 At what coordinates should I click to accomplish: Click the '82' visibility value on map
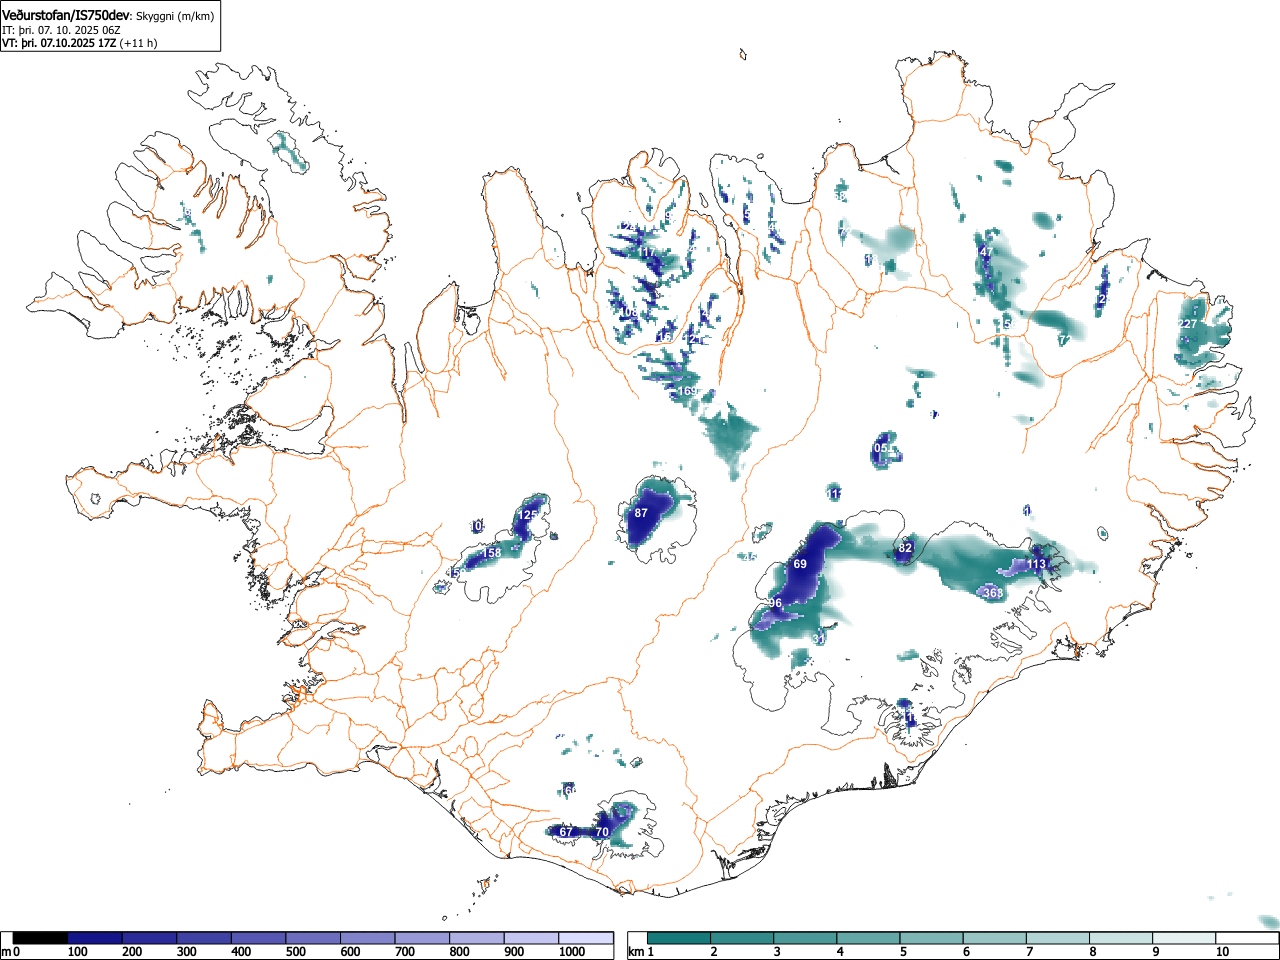[906, 548]
